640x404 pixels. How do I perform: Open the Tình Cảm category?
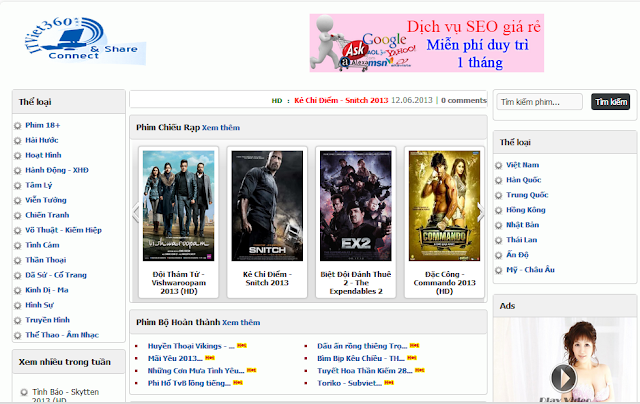click(x=42, y=245)
